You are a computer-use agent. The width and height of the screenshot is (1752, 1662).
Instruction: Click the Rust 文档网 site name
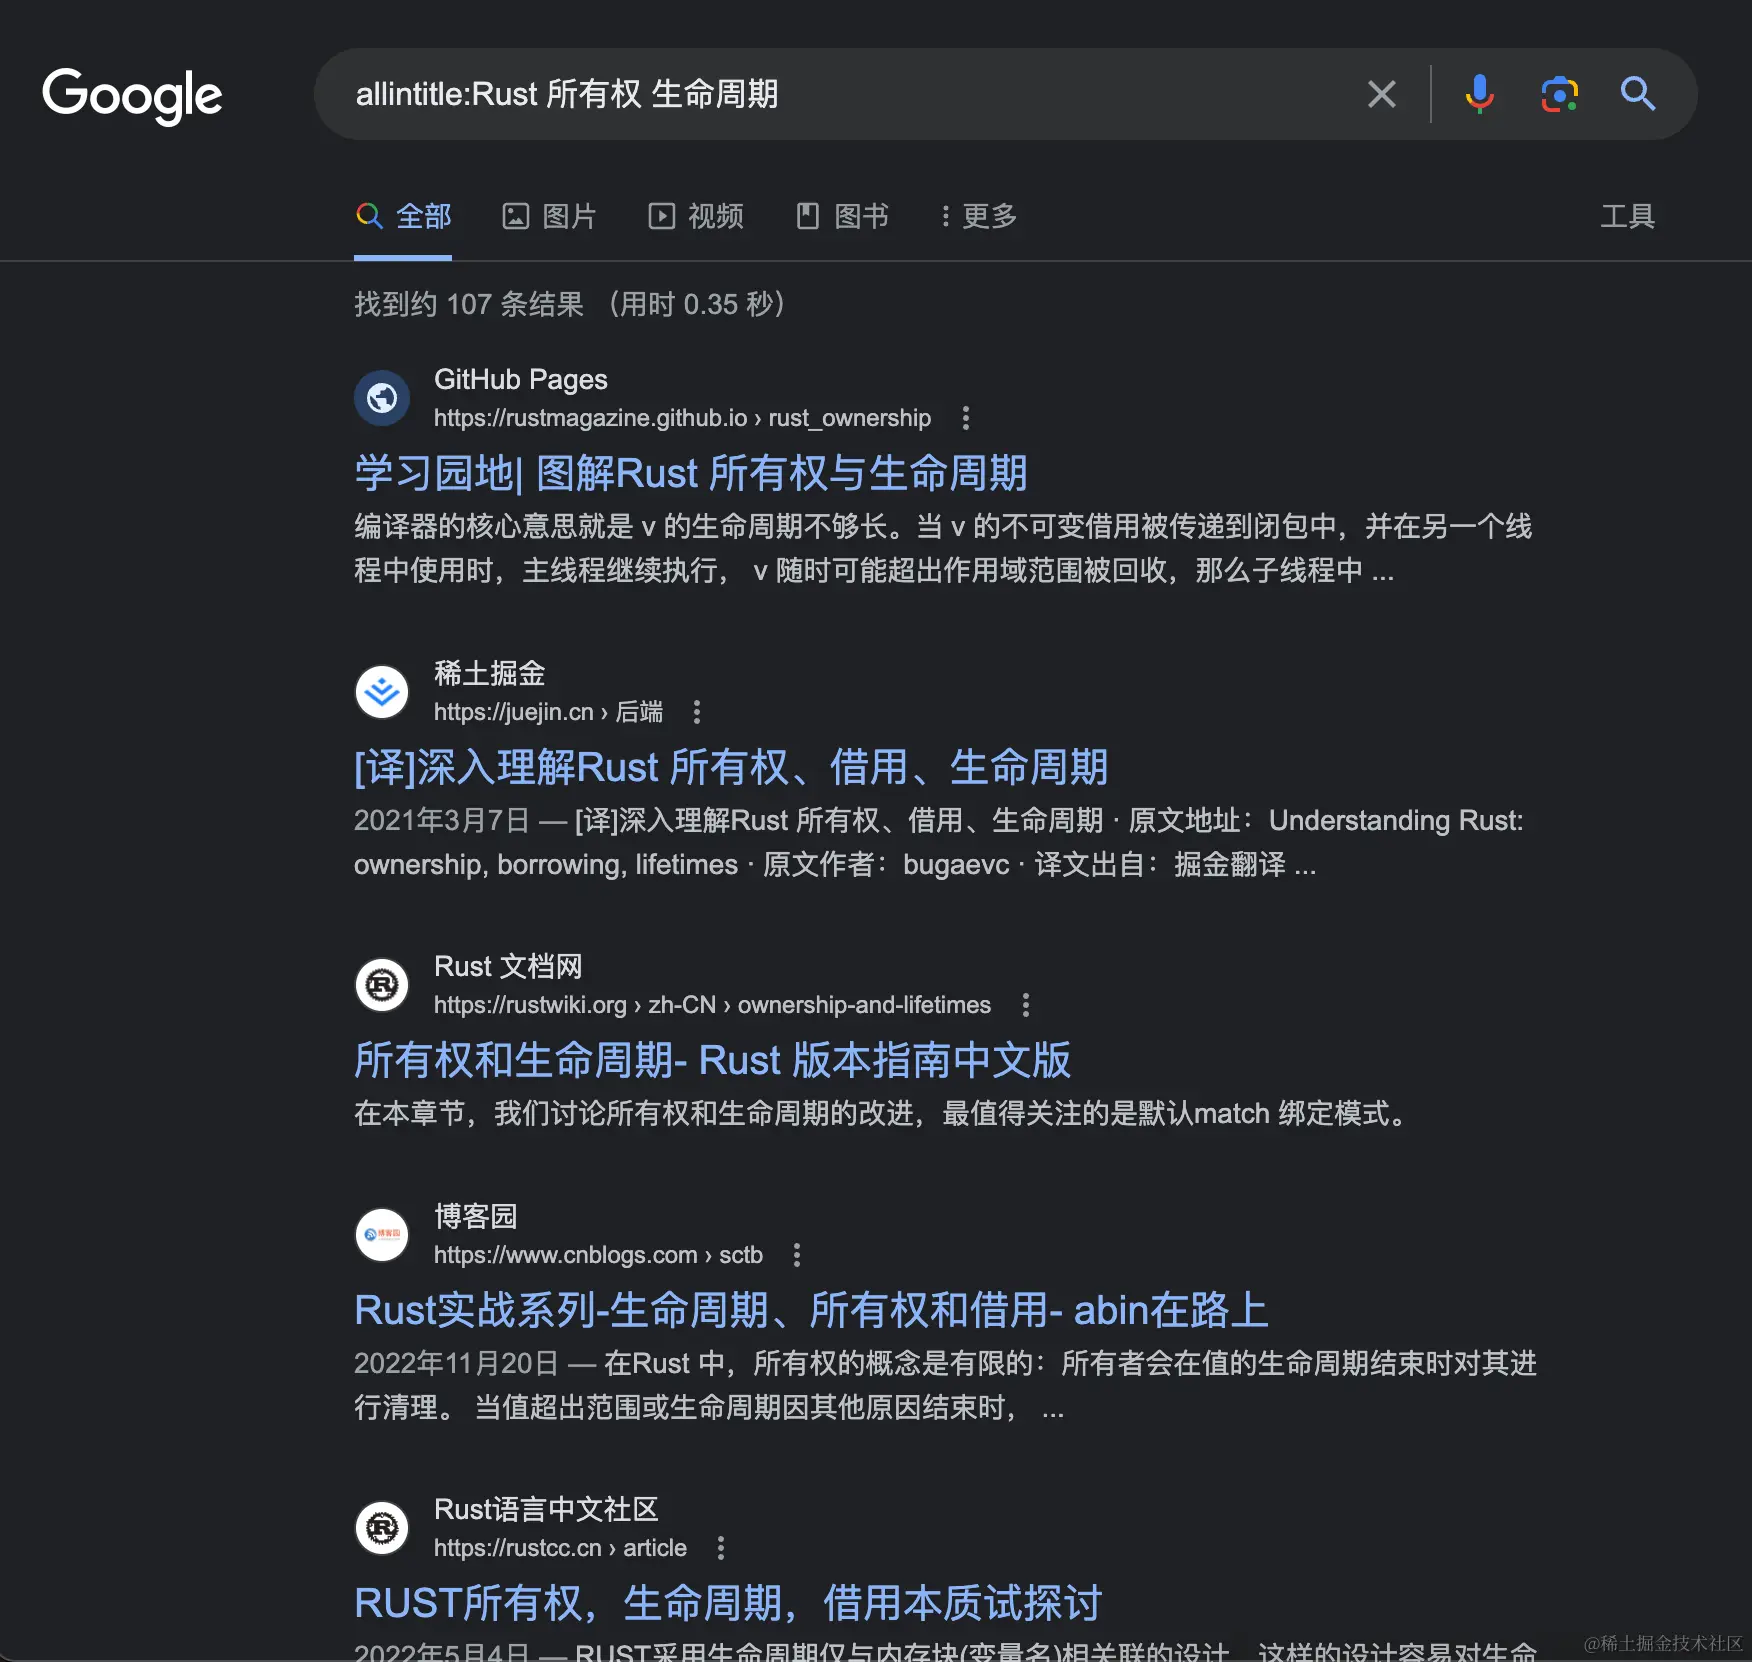tap(508, 966)
